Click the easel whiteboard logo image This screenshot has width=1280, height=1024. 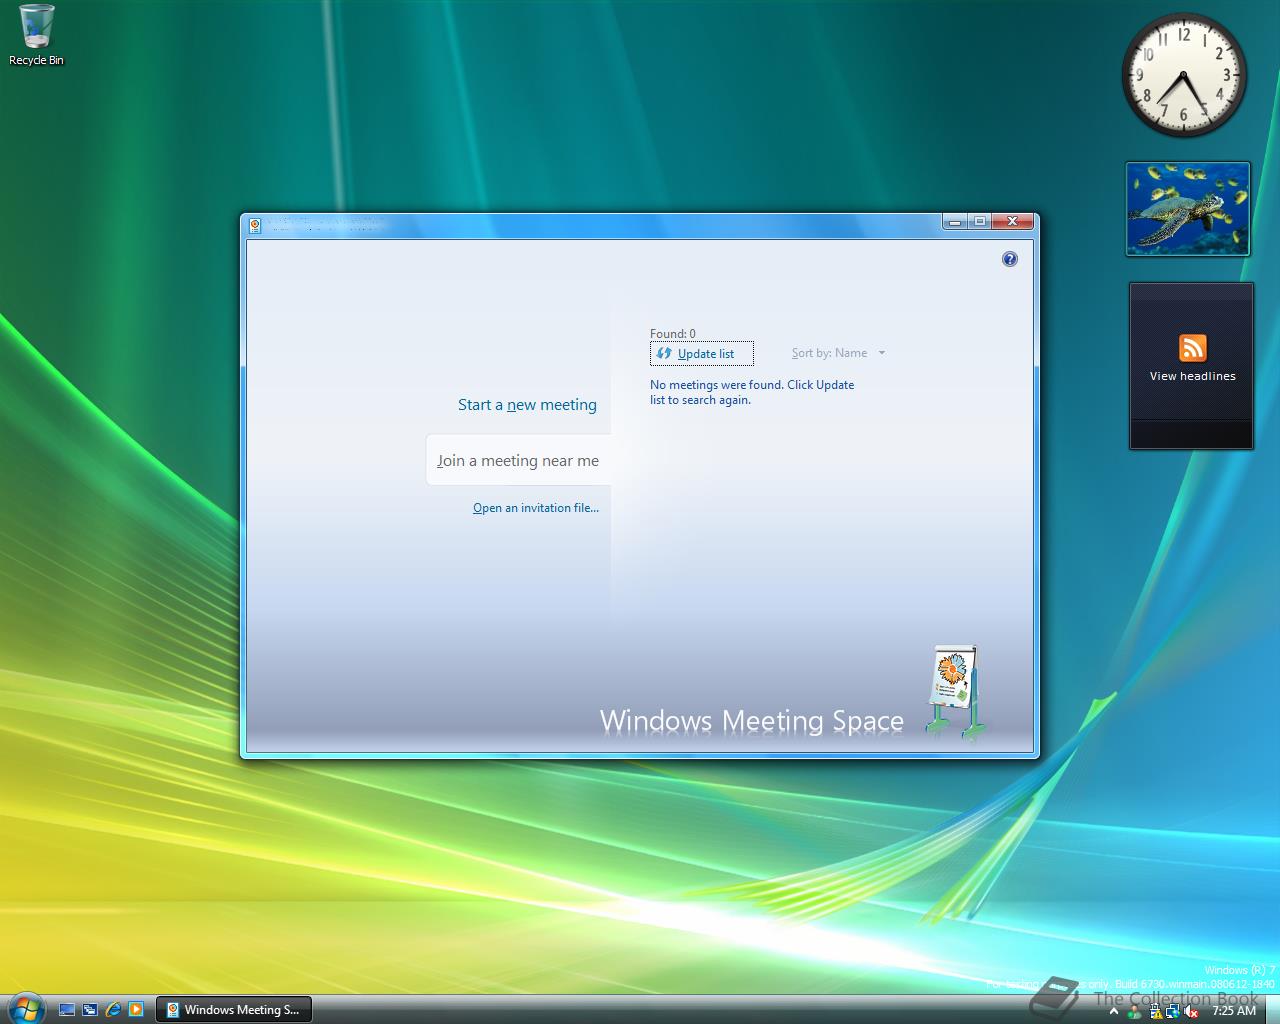pyautogui.click(x=955, y=692)
